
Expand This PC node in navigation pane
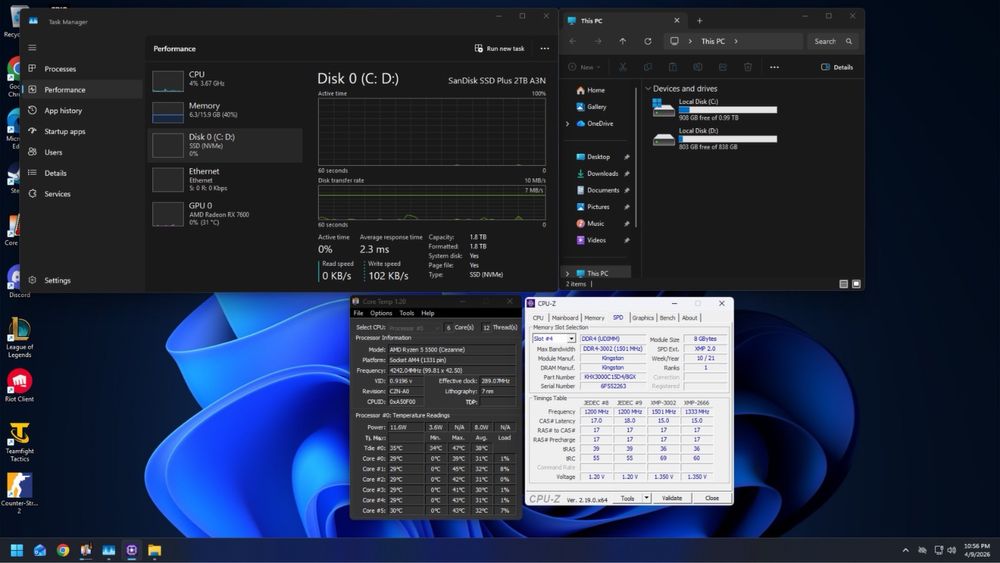[567, 274]
